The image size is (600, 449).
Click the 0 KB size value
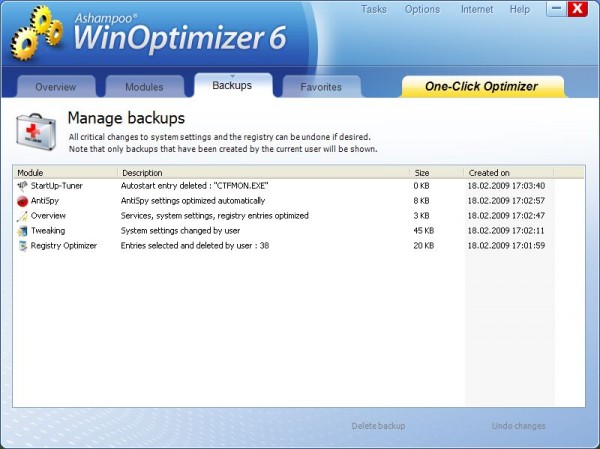click(421, 186)
